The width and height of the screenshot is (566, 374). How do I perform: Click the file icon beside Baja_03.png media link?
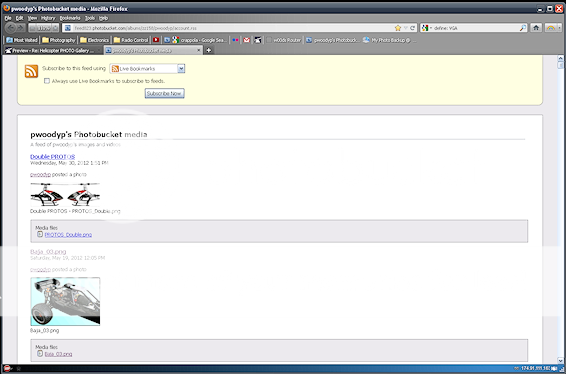pyautogui.click(x=40, y=353)
